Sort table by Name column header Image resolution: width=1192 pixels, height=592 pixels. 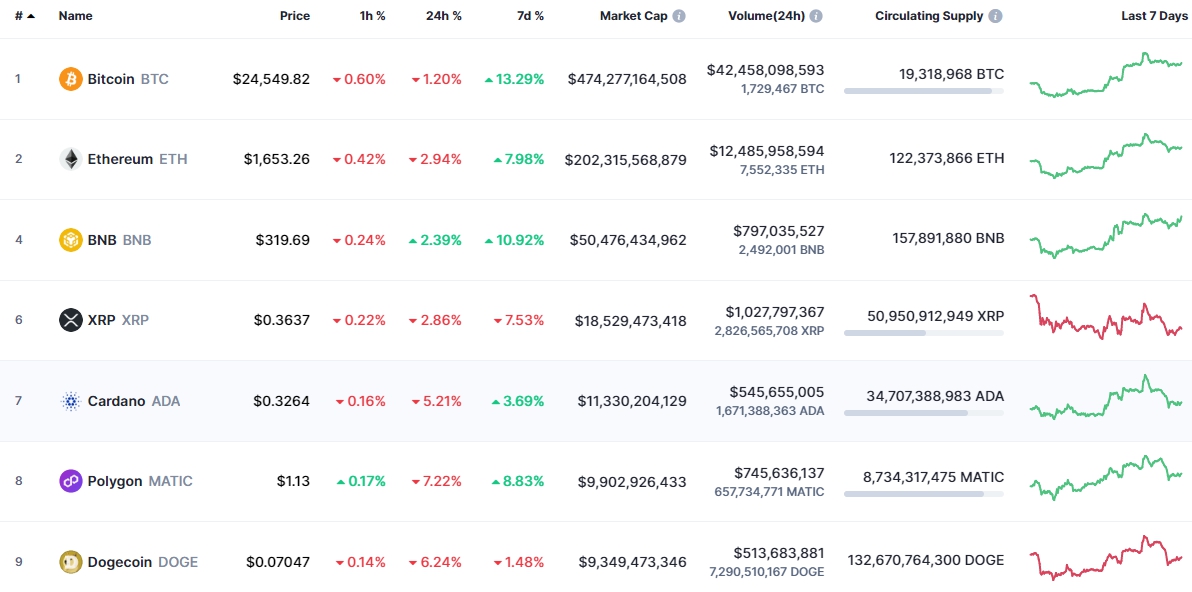point(76,16)
